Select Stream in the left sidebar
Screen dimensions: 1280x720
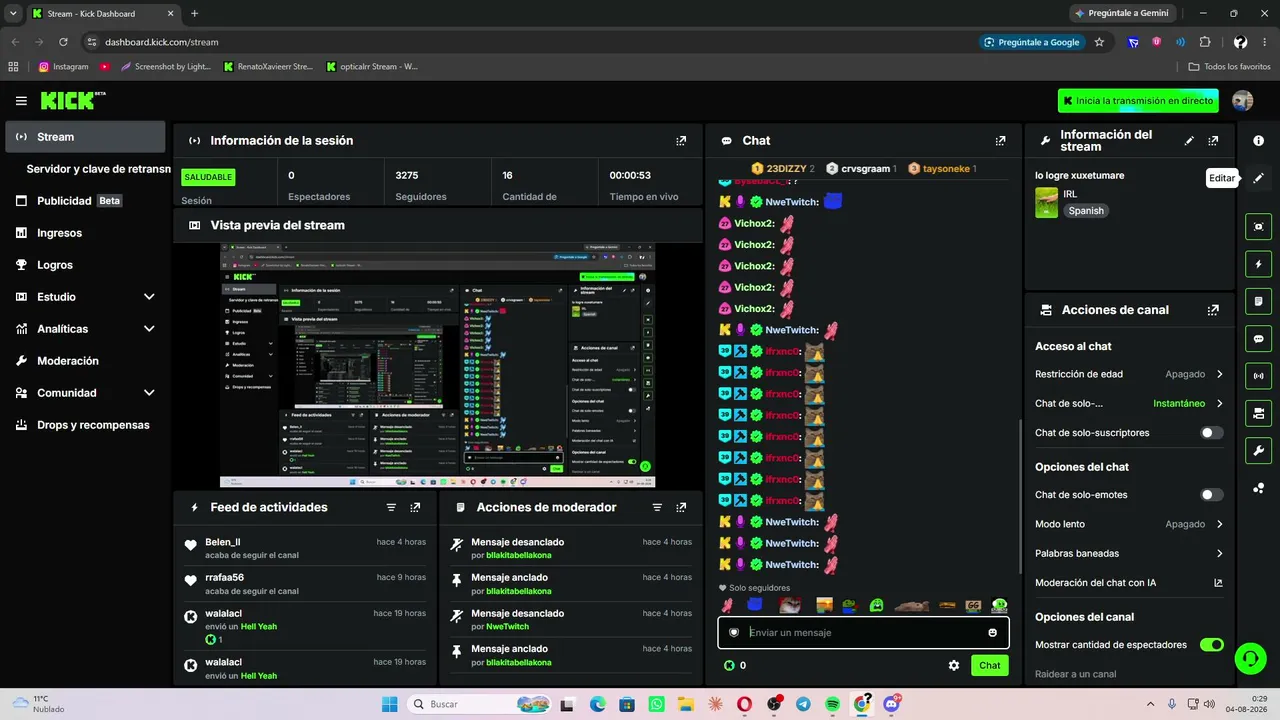click(85, 137)
